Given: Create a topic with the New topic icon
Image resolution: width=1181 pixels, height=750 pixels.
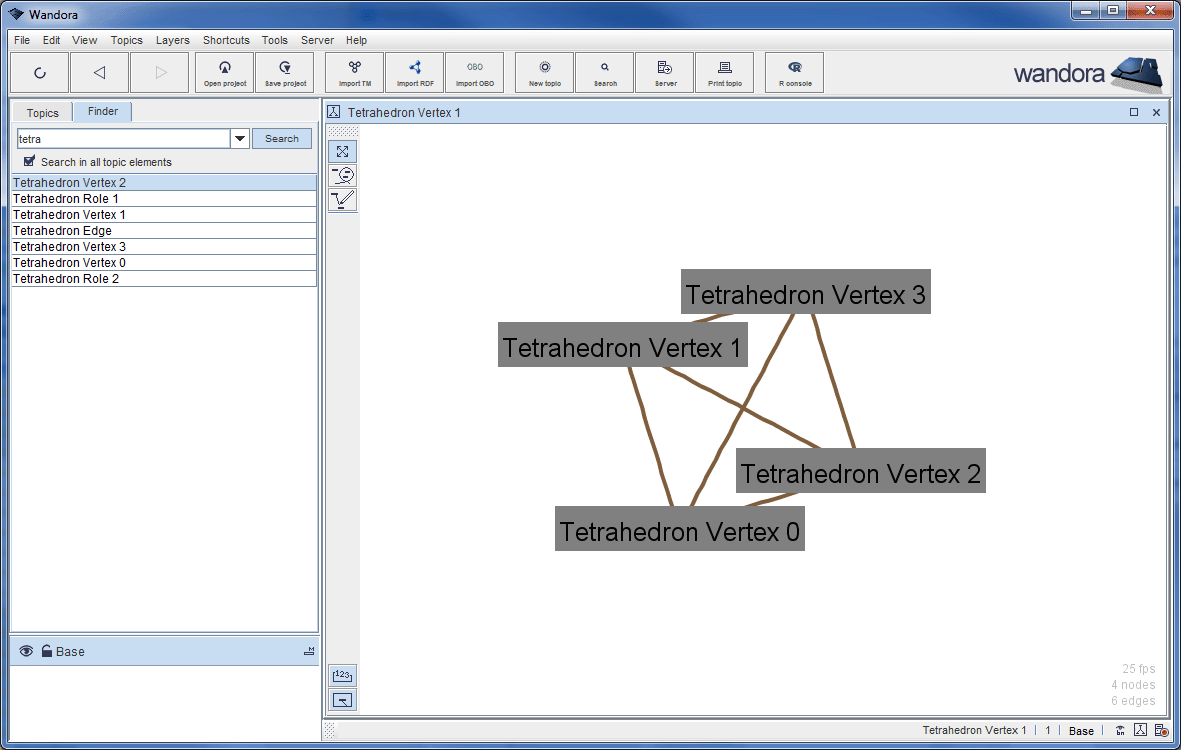Looking at the screenshot, I should point(543,72).
